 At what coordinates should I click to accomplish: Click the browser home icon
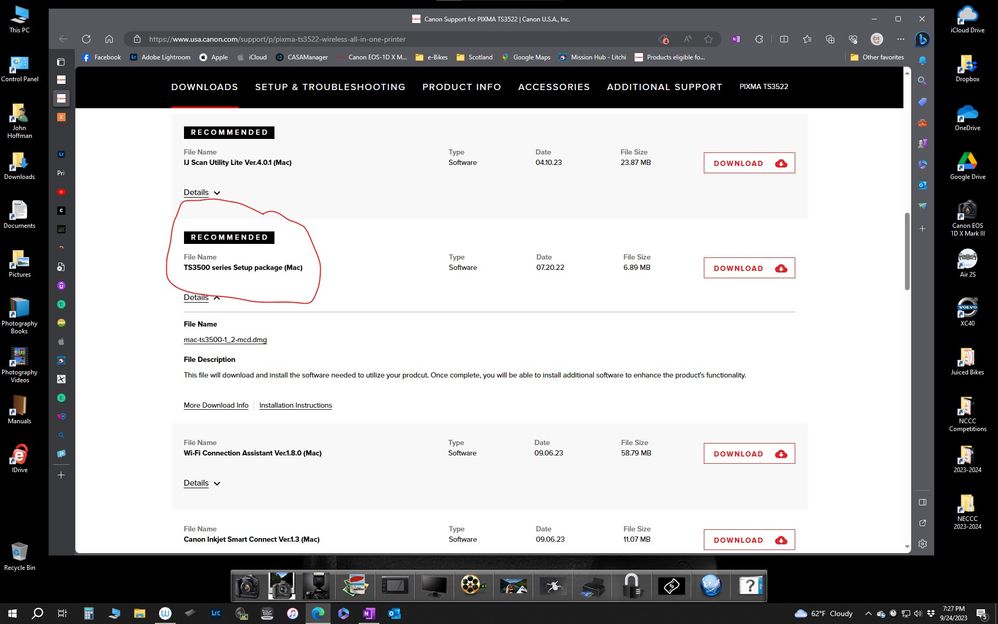[109, 39]
